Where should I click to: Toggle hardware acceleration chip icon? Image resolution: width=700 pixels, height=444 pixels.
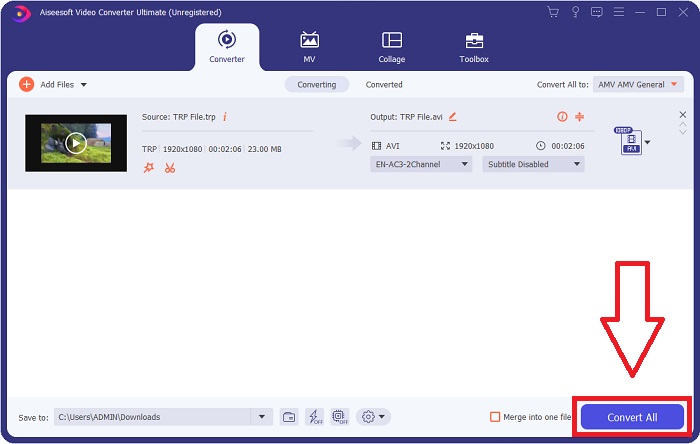click(340, 417)
